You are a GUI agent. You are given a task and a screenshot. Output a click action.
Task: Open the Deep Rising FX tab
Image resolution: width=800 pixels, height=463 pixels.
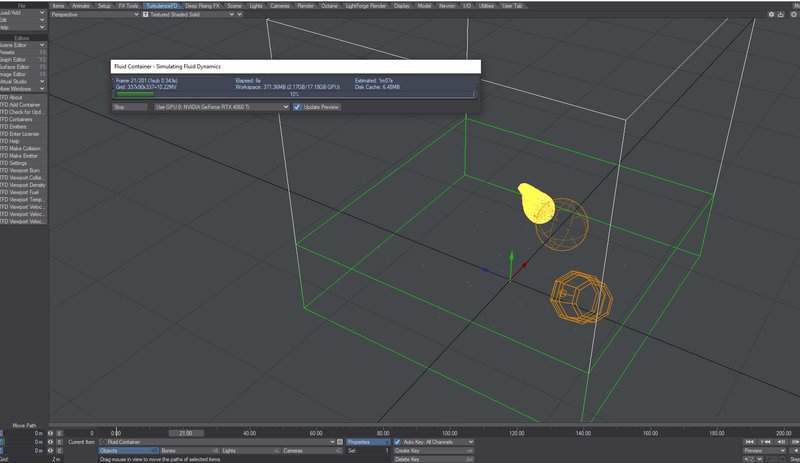pyautogui.click(x=203, y=6)
